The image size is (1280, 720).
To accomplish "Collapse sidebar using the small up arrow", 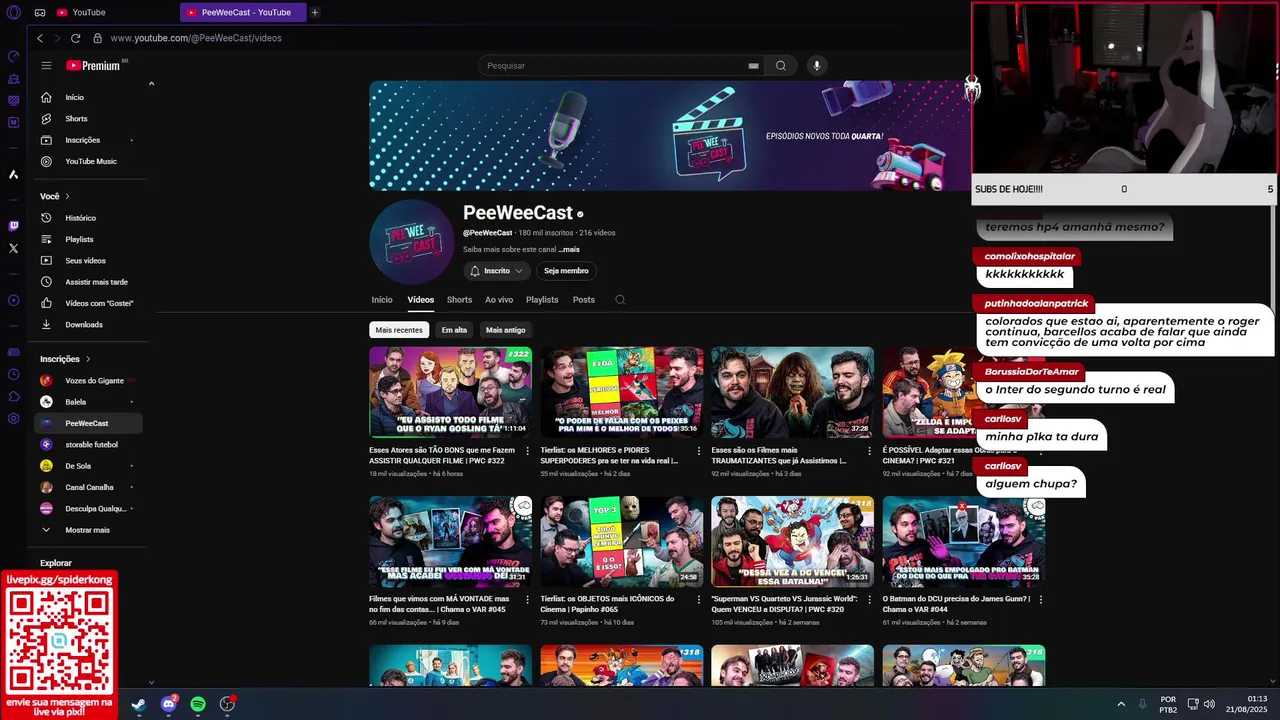I will tap(151, 84).
